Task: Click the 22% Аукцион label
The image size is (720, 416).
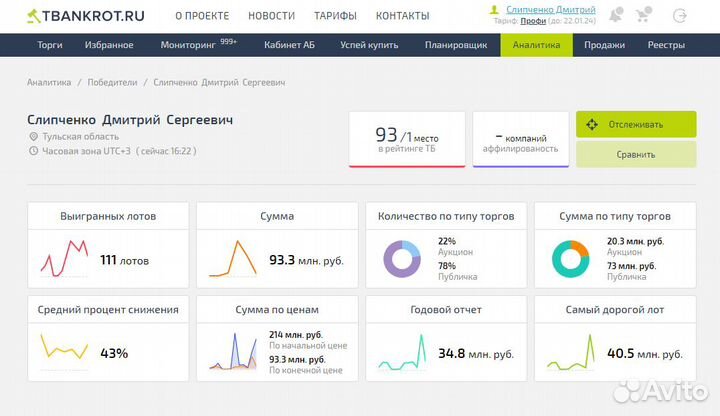Action: pyautogui.click(x=455, y=246)
